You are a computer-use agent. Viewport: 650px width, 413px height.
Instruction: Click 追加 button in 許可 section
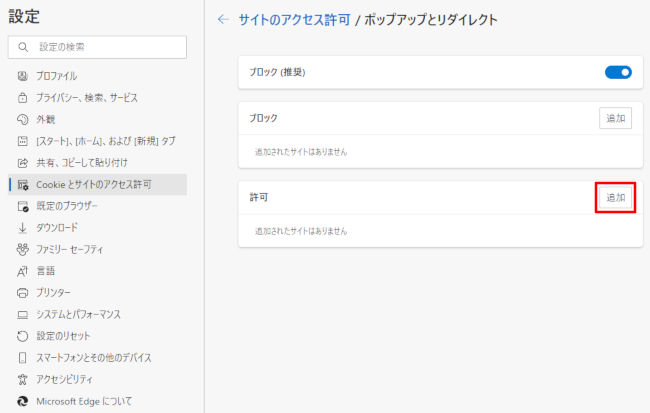click(615, 198)
